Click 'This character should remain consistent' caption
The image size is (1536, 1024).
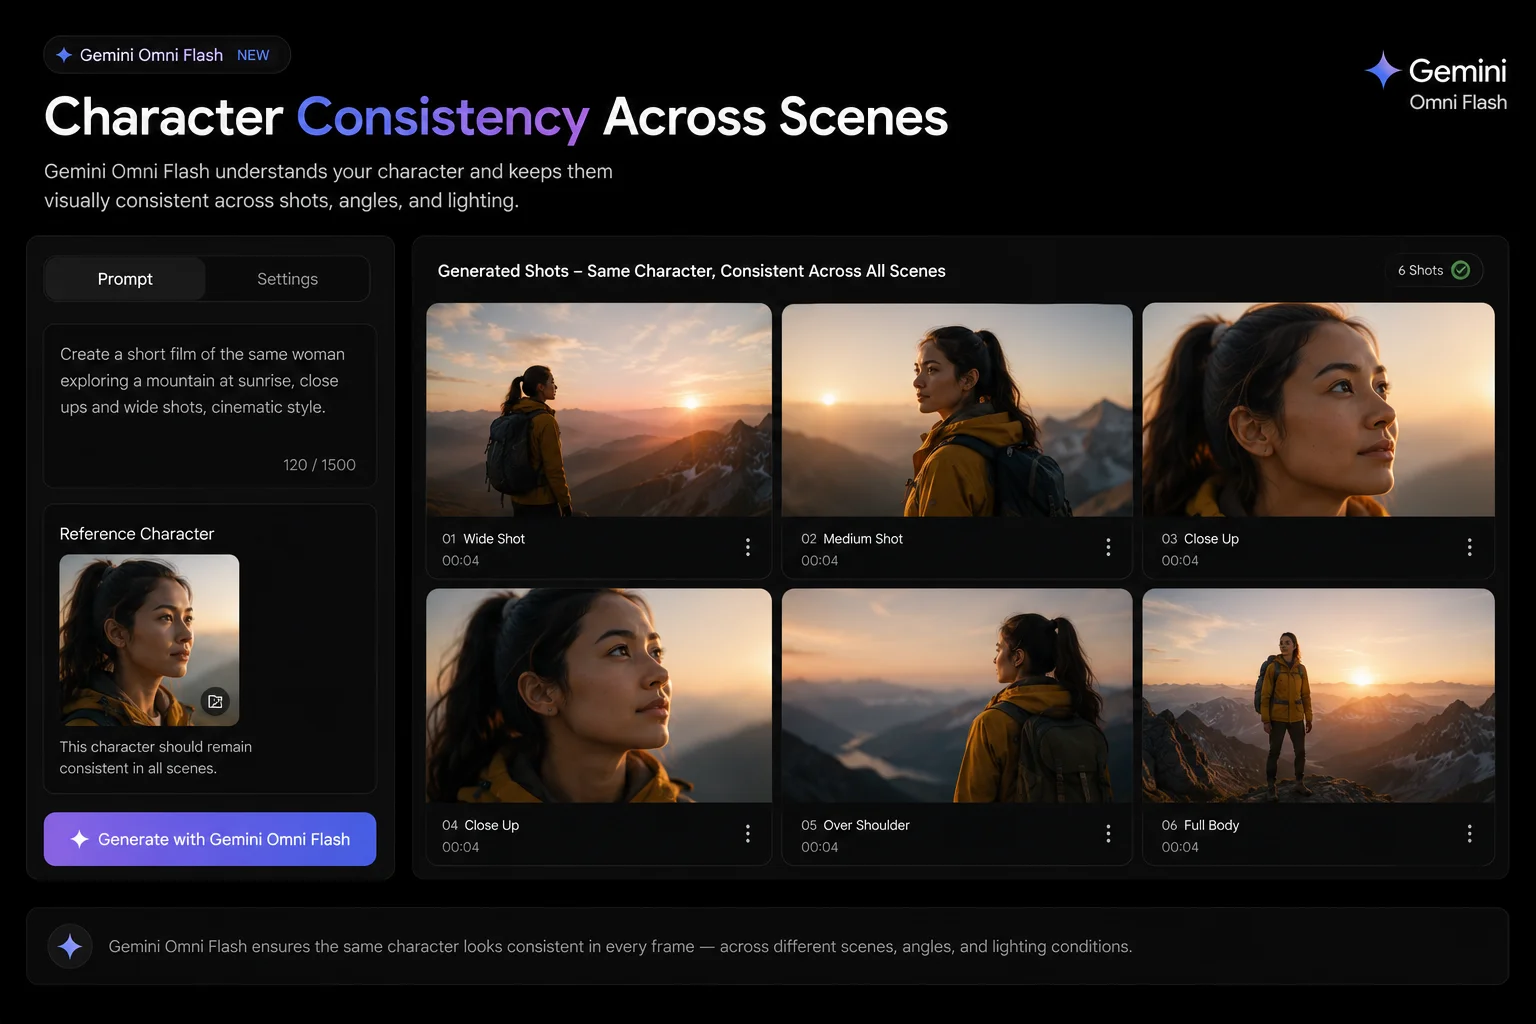point(156,757)
